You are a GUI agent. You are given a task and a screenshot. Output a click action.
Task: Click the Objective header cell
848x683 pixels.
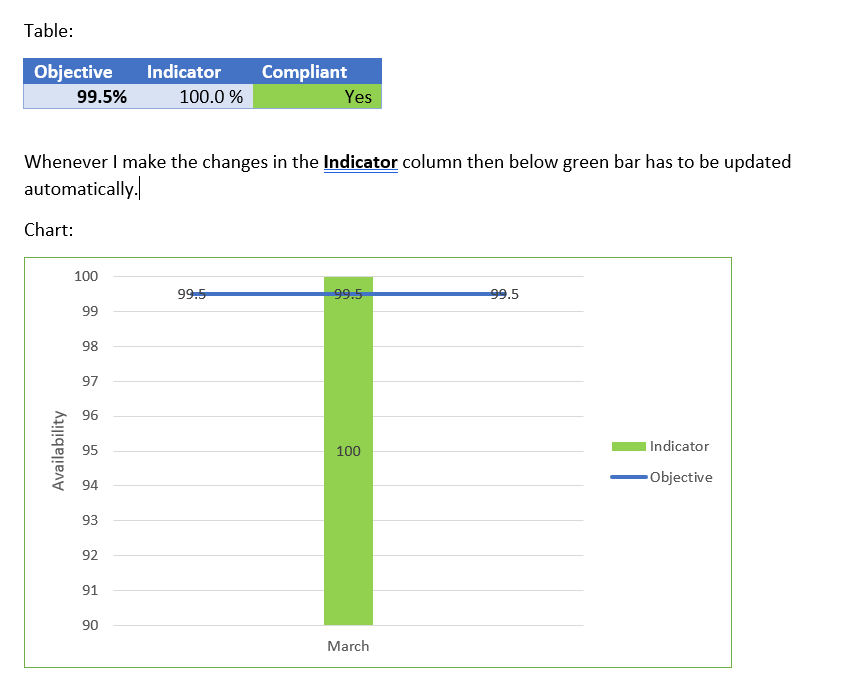[x=78, y=71]
